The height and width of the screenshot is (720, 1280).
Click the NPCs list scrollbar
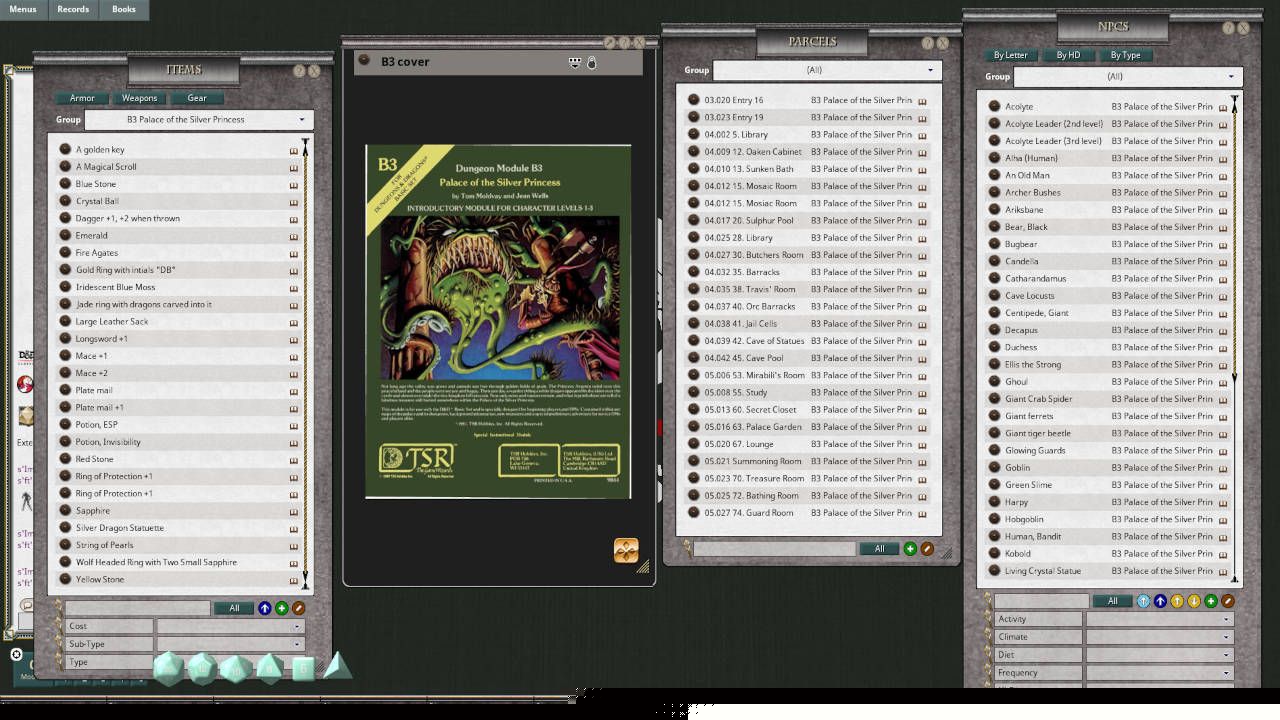click(x=1235, y=340)
